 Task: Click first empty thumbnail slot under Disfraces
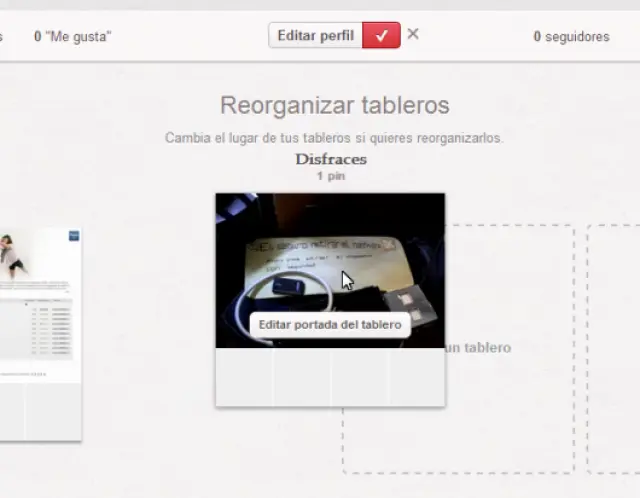pyautogui.click(x=244, y=377)
